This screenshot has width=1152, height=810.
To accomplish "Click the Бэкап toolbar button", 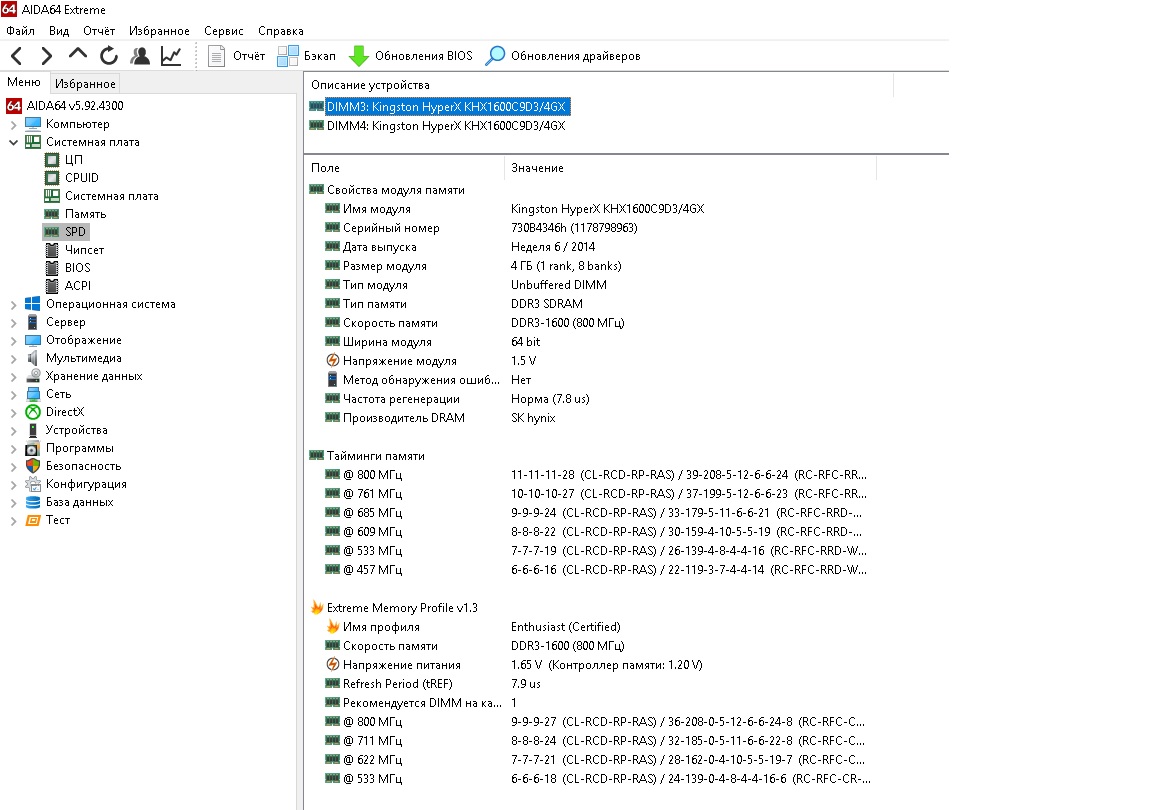I will pyautogui.click(x=306, y=56).
